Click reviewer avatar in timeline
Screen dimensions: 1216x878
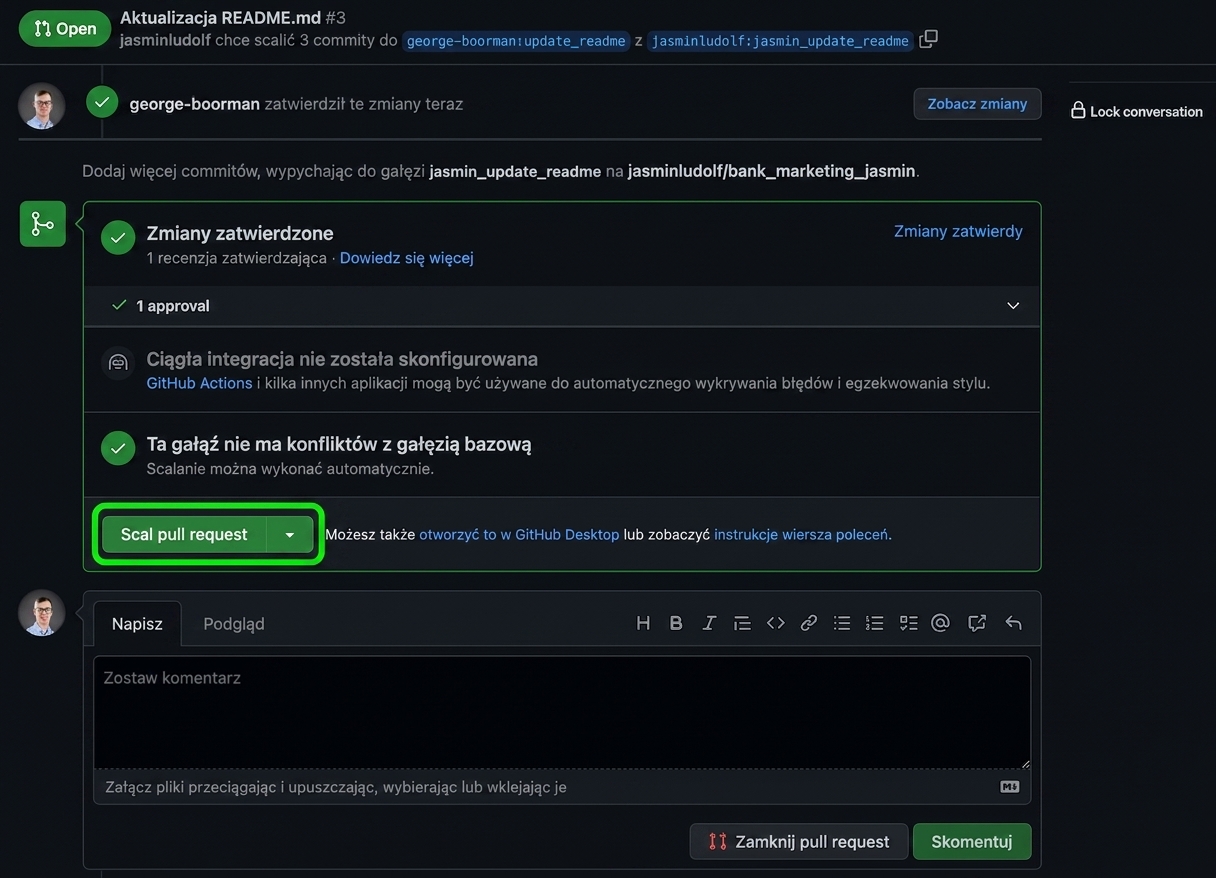pyautogui.click(x=42, y=106)
